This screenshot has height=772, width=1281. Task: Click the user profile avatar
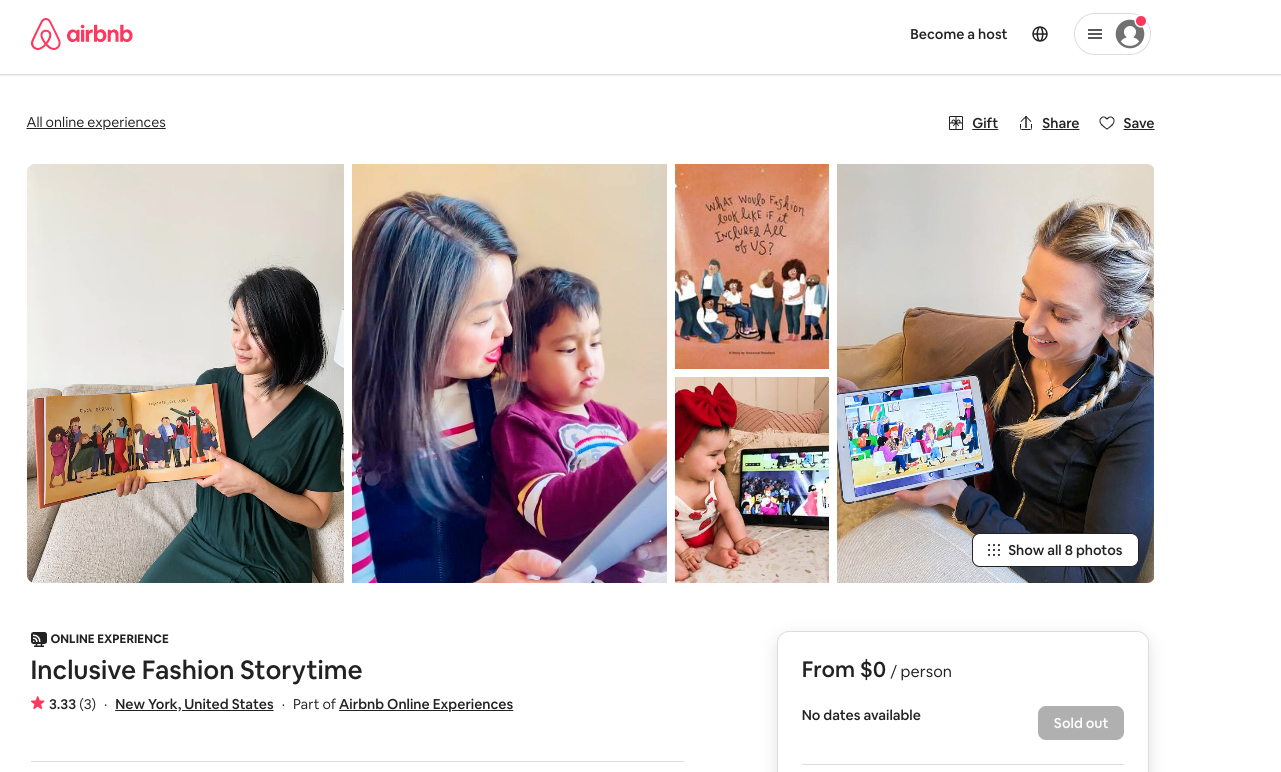(x=1130, y=34)
